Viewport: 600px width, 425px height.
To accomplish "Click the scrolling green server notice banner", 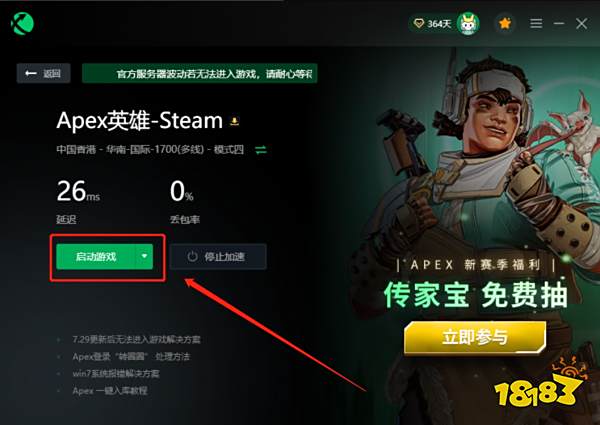I will click(x=199, y=73).
